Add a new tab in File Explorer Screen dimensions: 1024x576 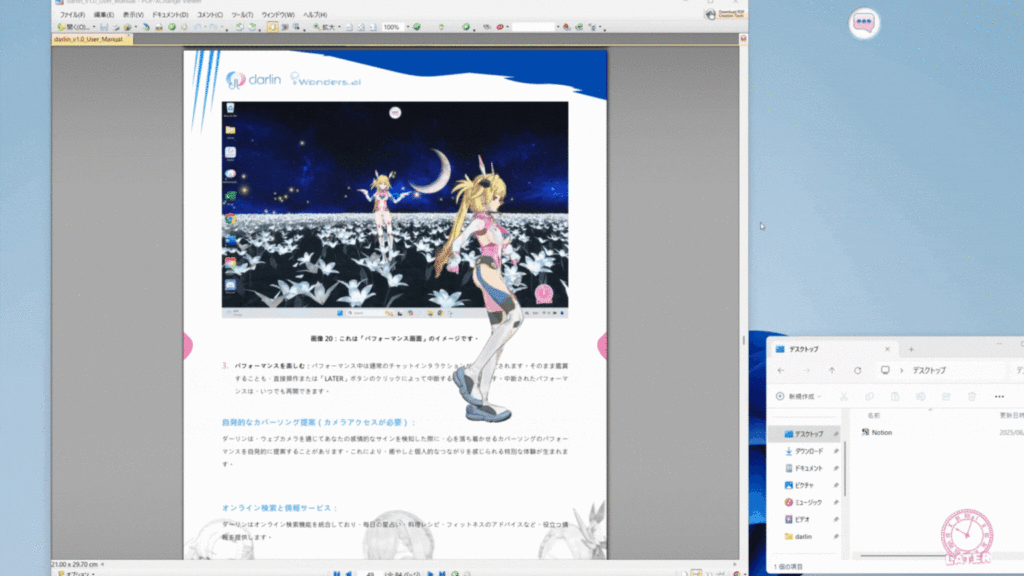911,349
